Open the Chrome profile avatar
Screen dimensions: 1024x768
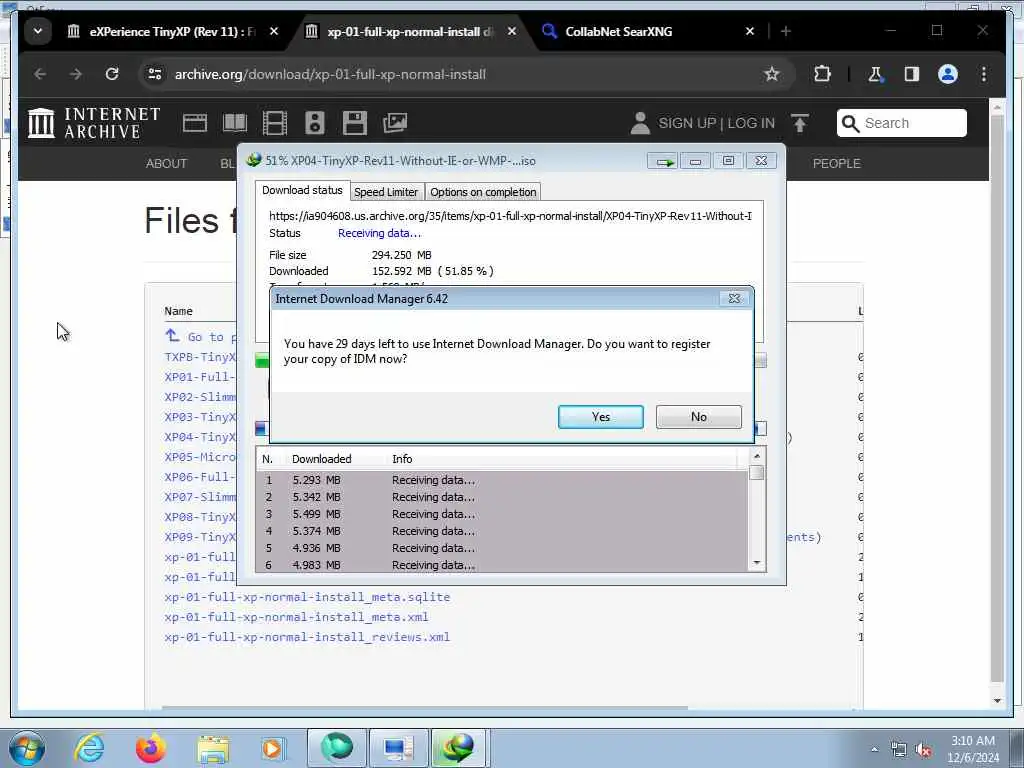click(948, 74)
